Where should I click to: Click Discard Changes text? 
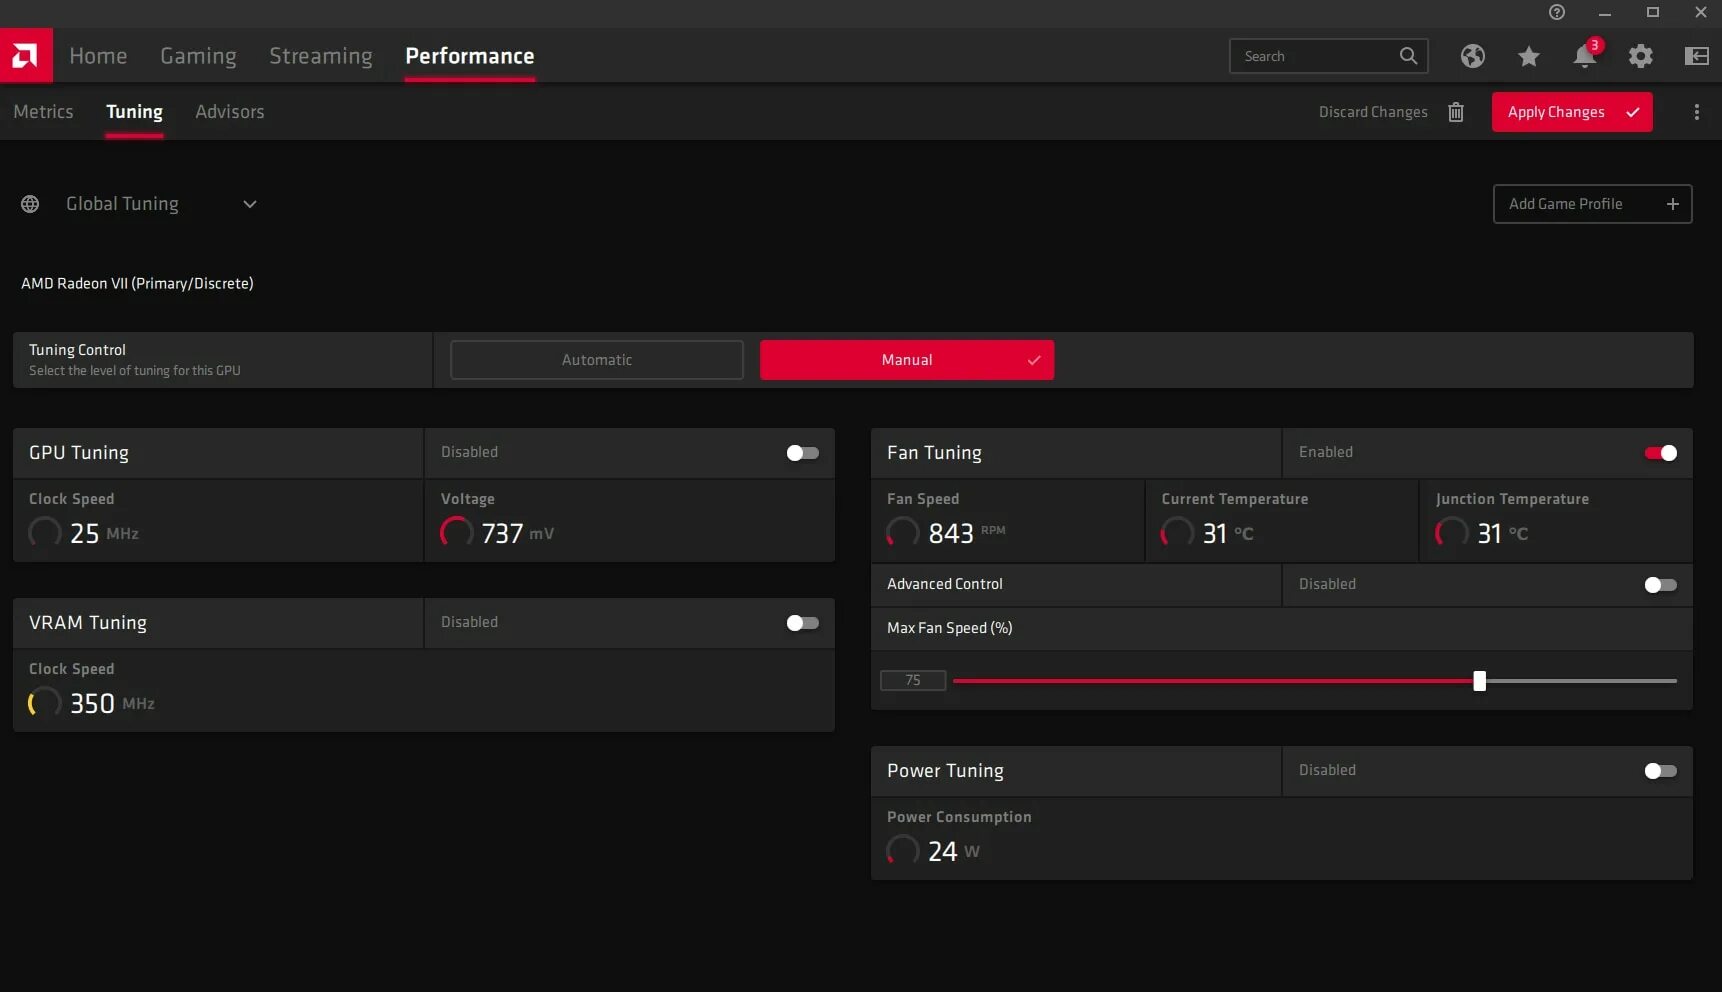pos(1373,112)
